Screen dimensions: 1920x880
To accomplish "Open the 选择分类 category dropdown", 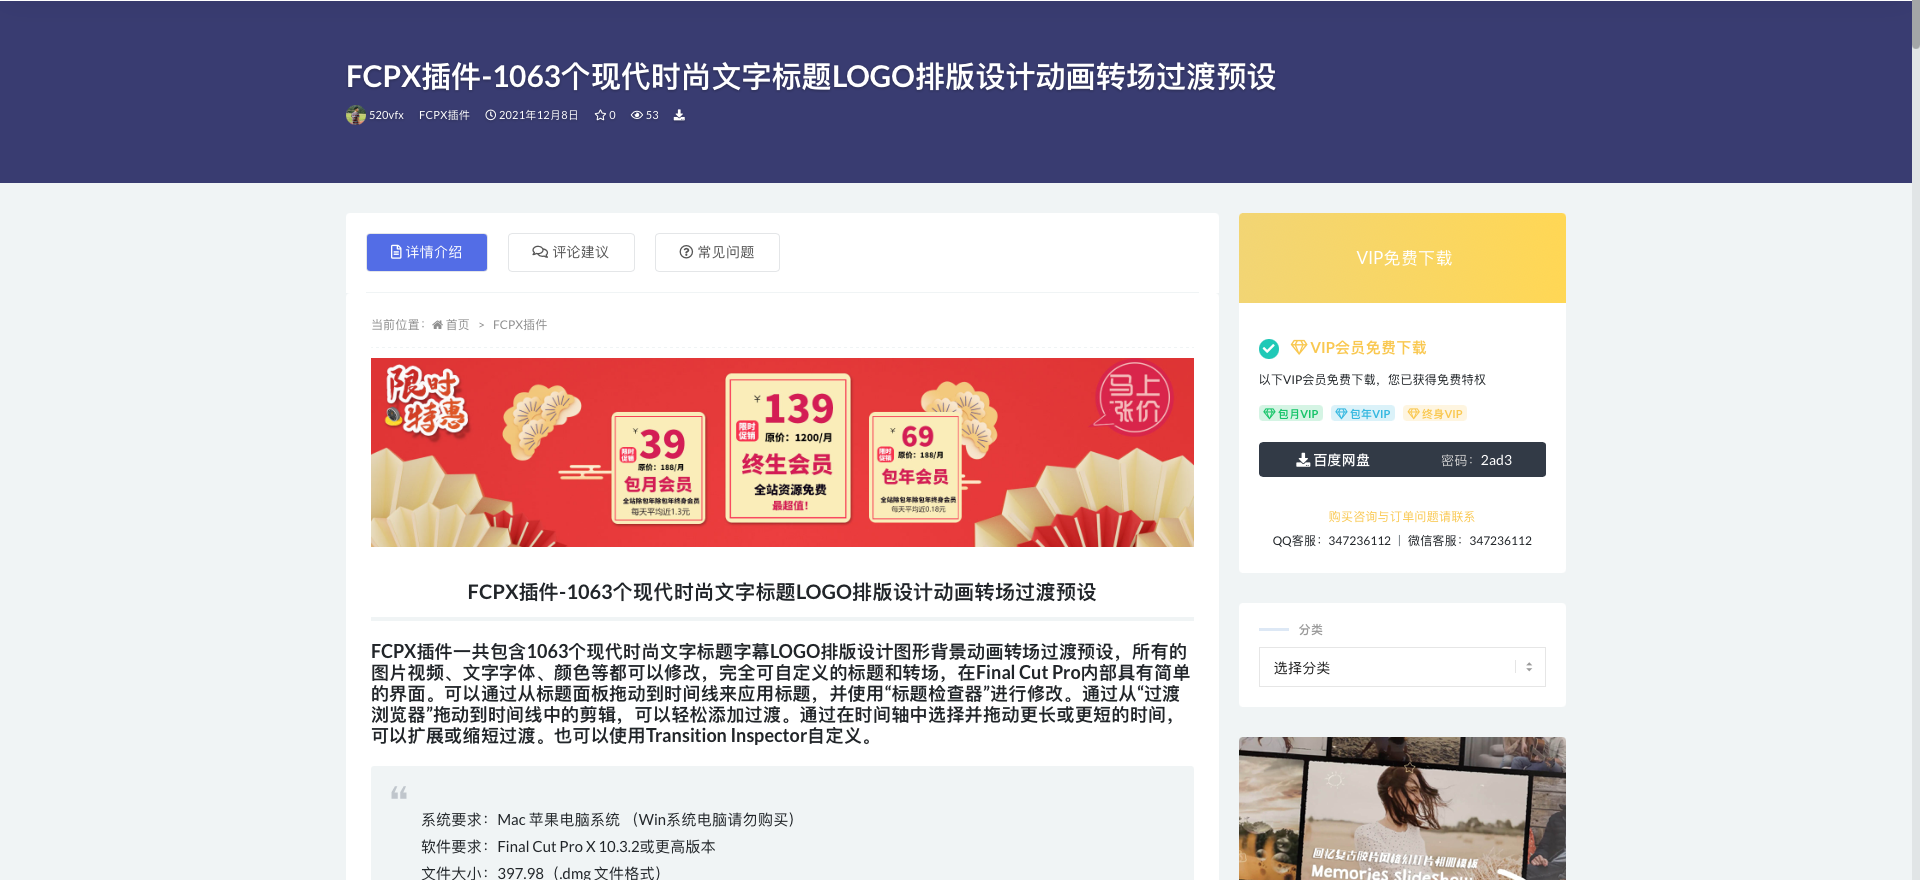I will click(x=1402, y=667).
